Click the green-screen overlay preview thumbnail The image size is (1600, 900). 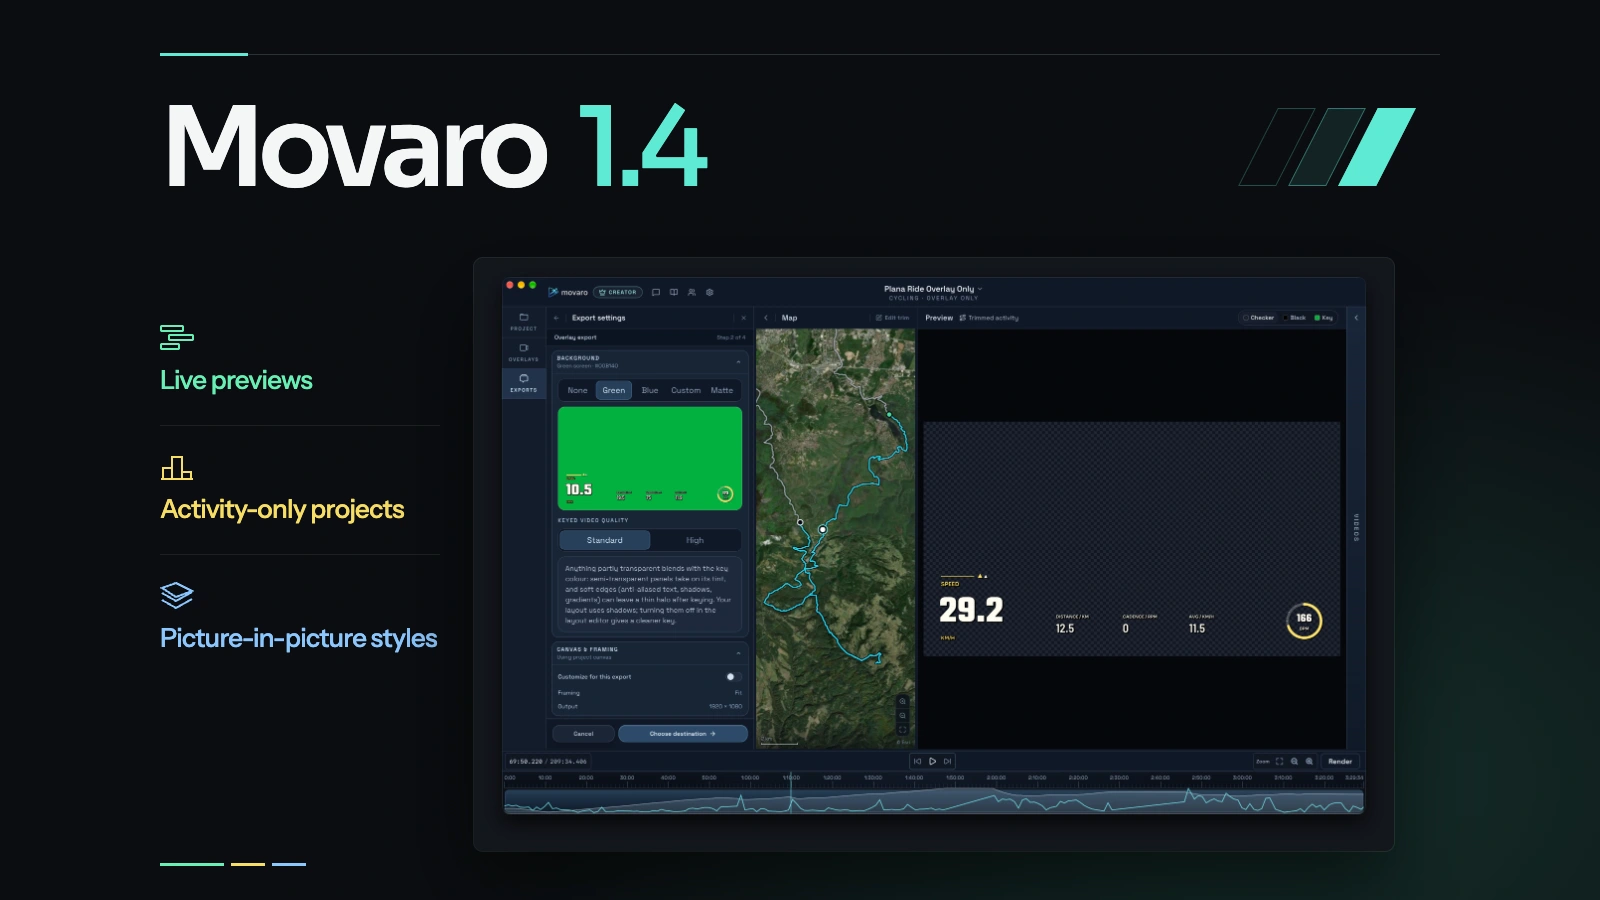650,458
